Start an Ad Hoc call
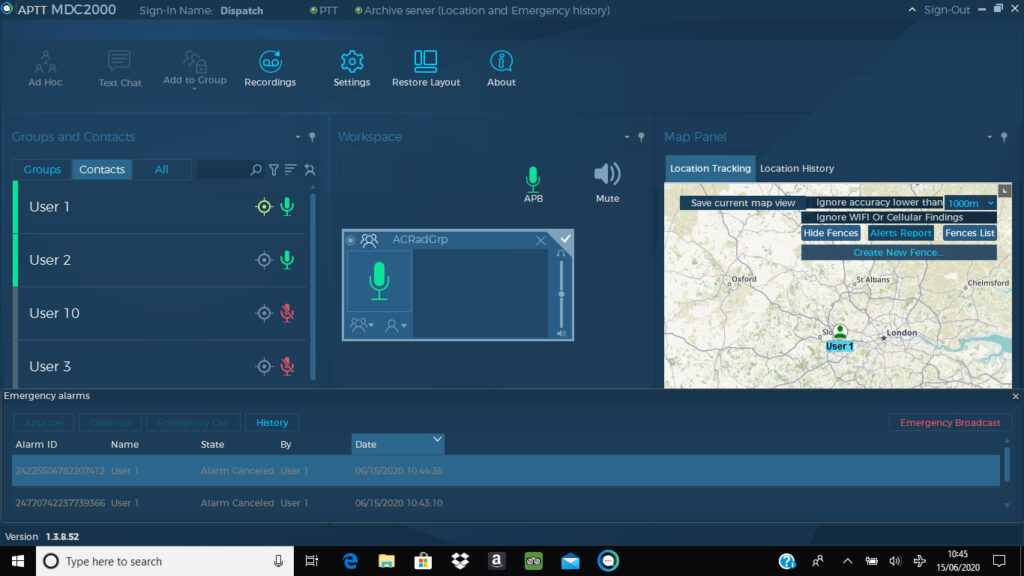Image resolution: width=1024 pixels, height=576 pixels. 45,61
